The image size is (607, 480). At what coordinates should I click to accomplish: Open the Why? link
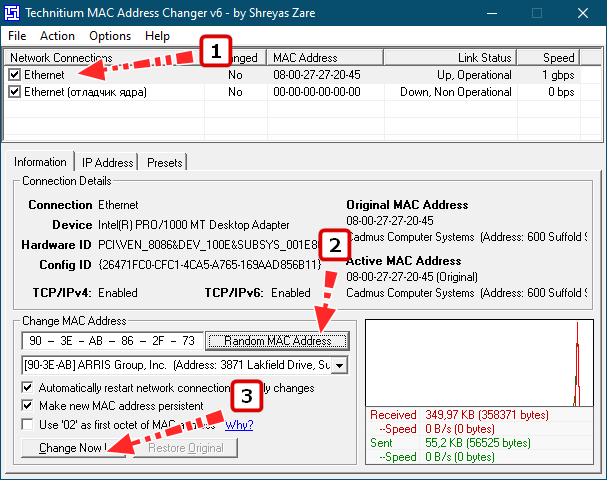coord(239,425)
